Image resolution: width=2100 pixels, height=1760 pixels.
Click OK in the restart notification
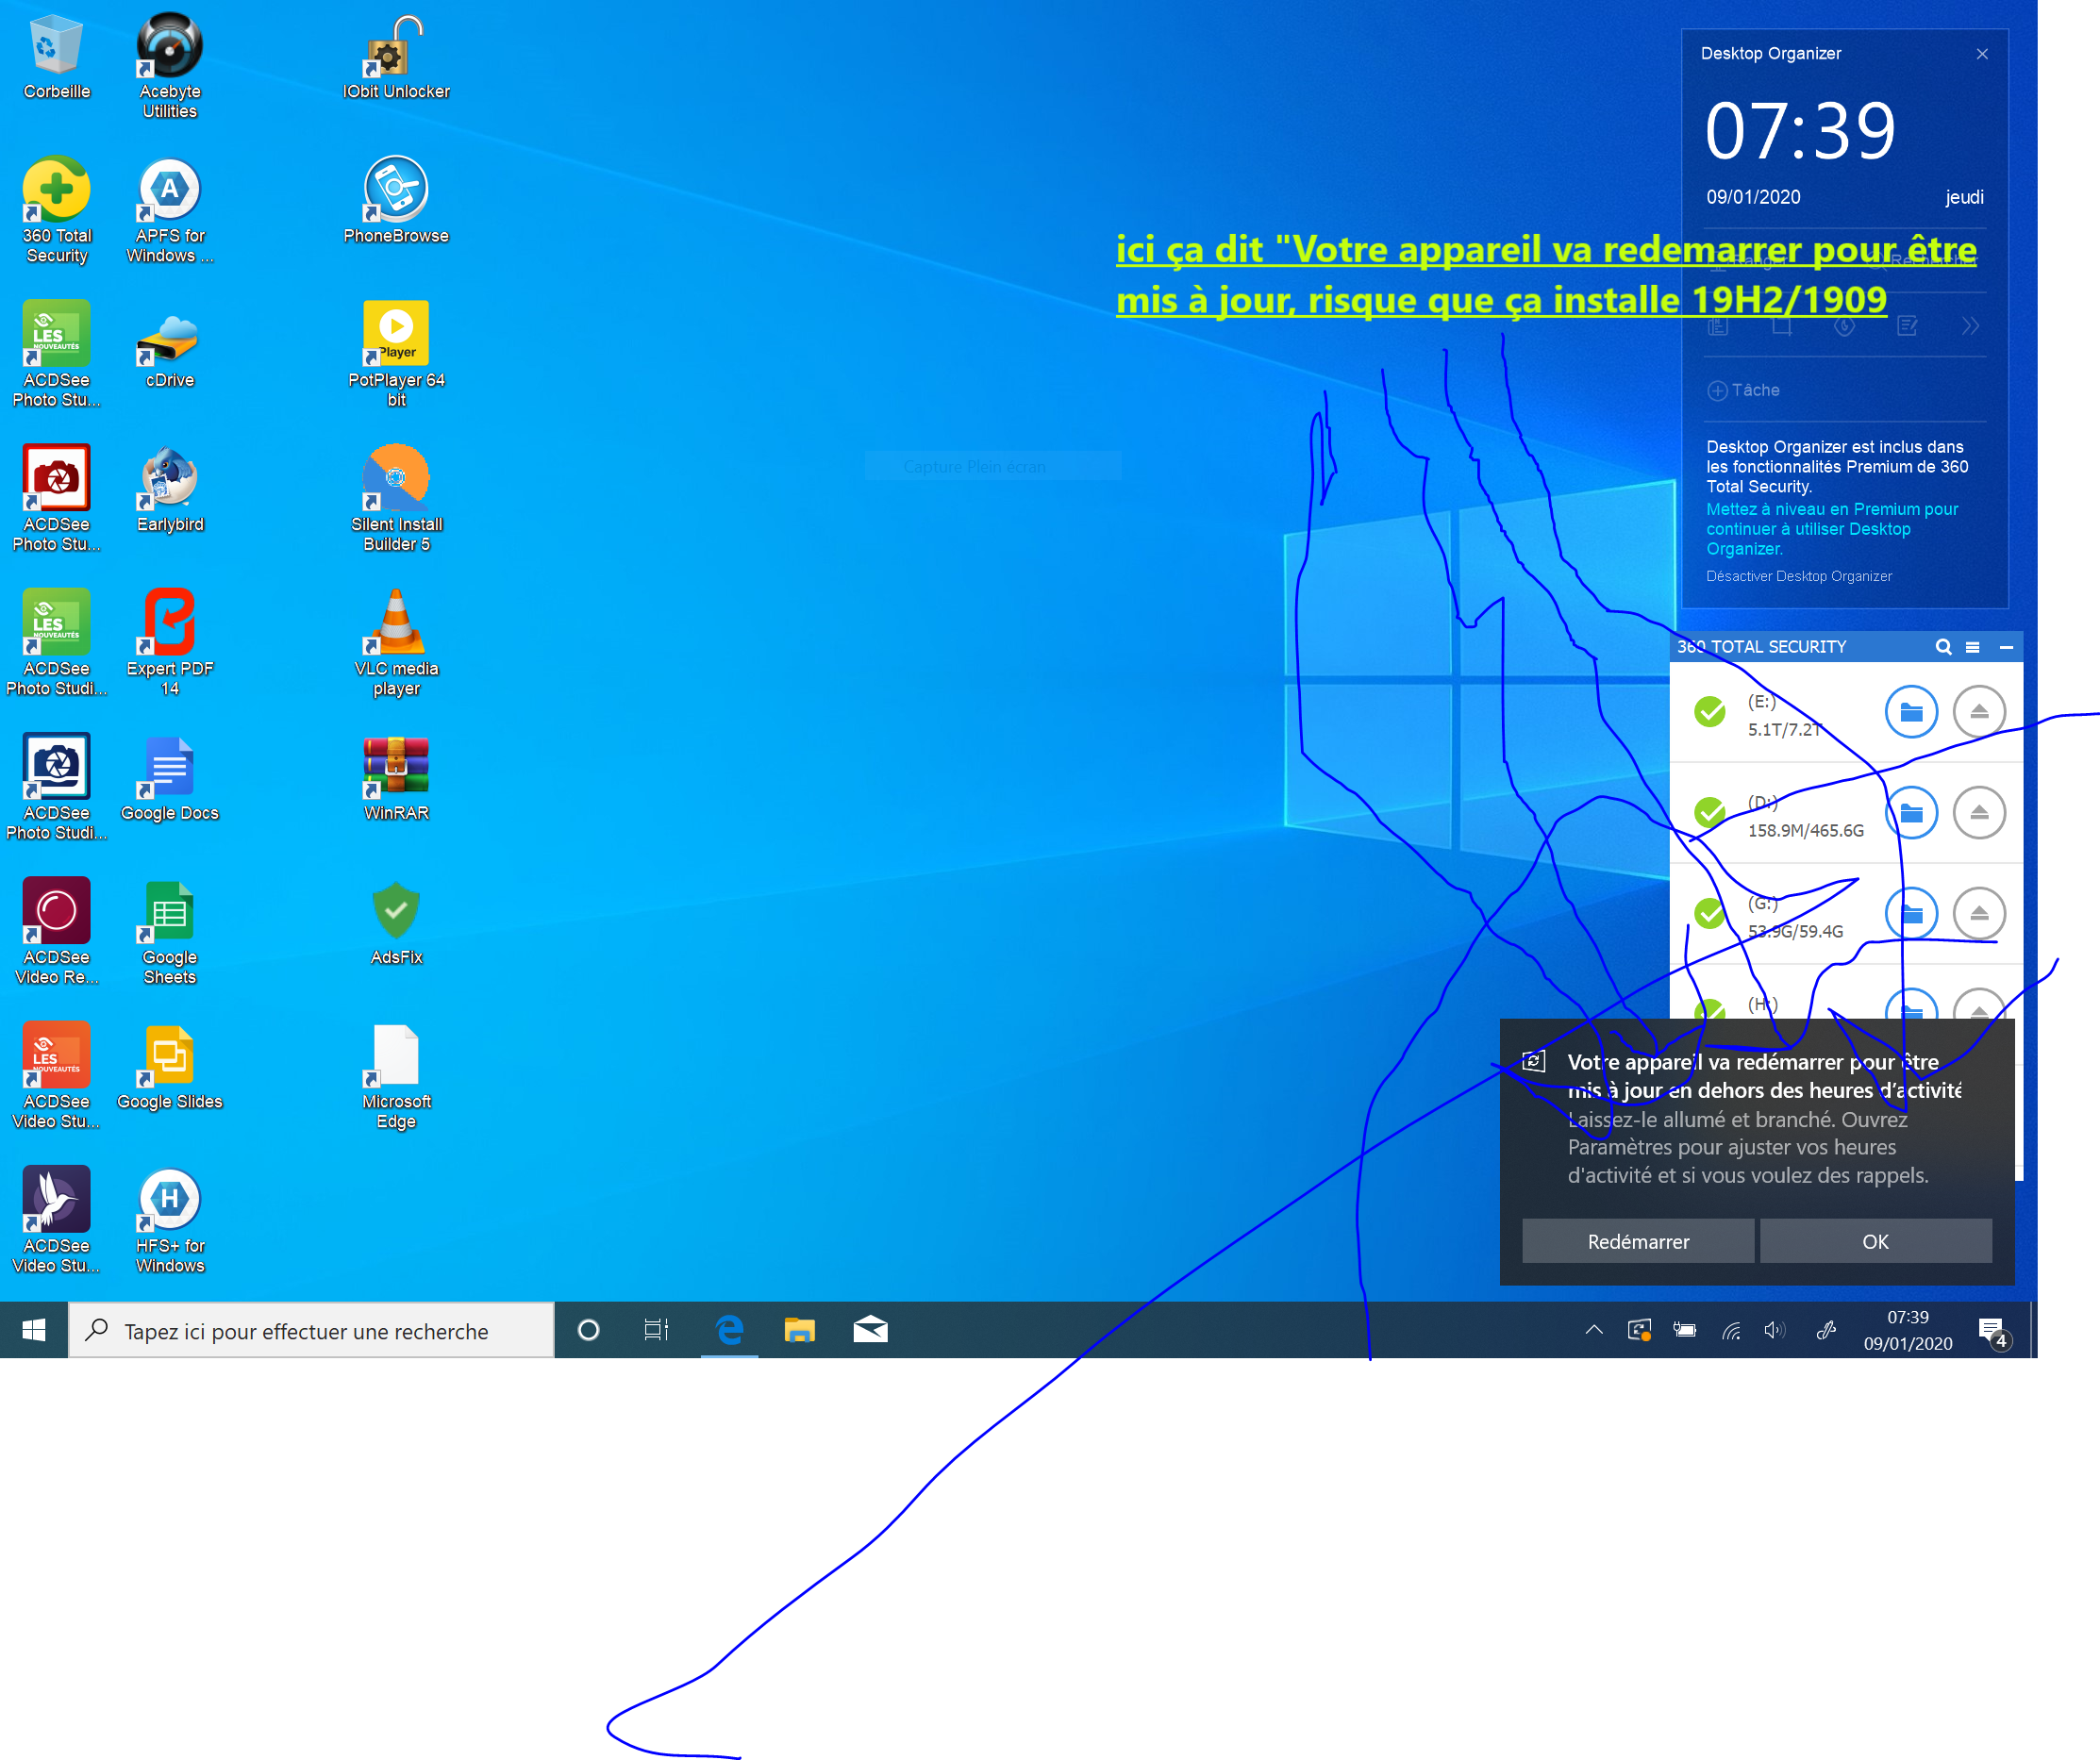coord(1875,1241)
